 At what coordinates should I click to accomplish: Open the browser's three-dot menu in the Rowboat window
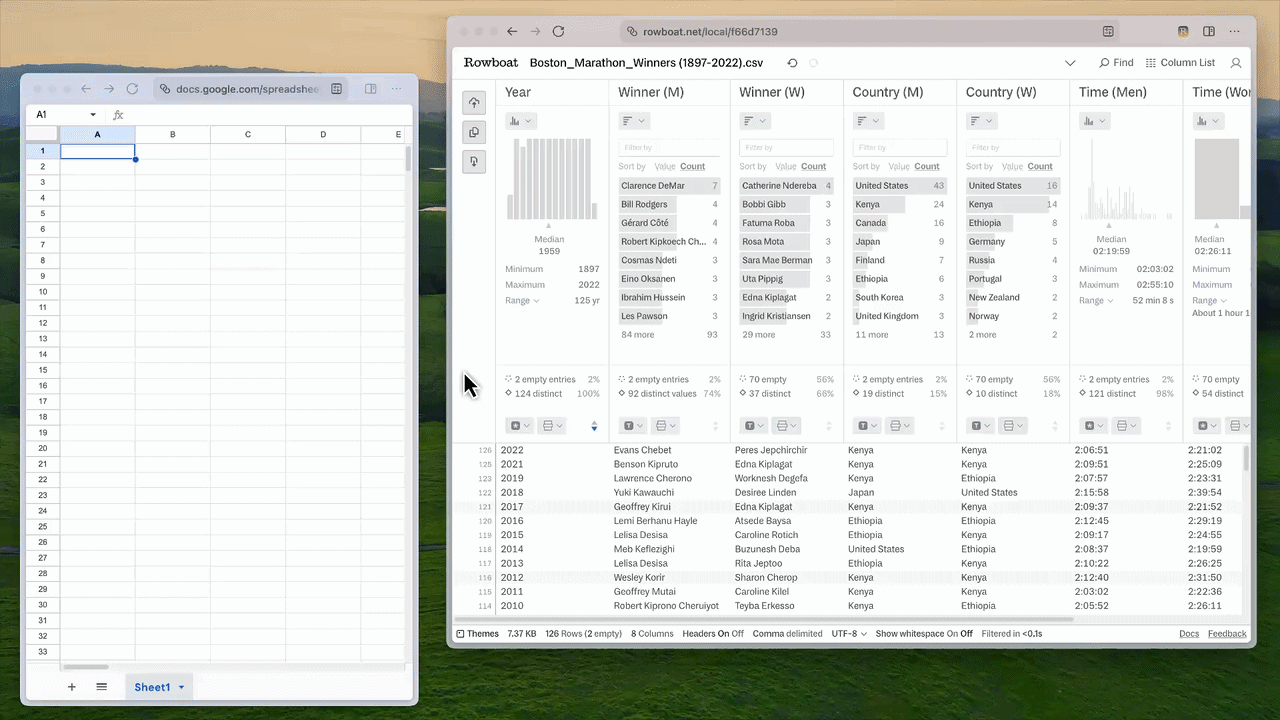pos(1235,32)
